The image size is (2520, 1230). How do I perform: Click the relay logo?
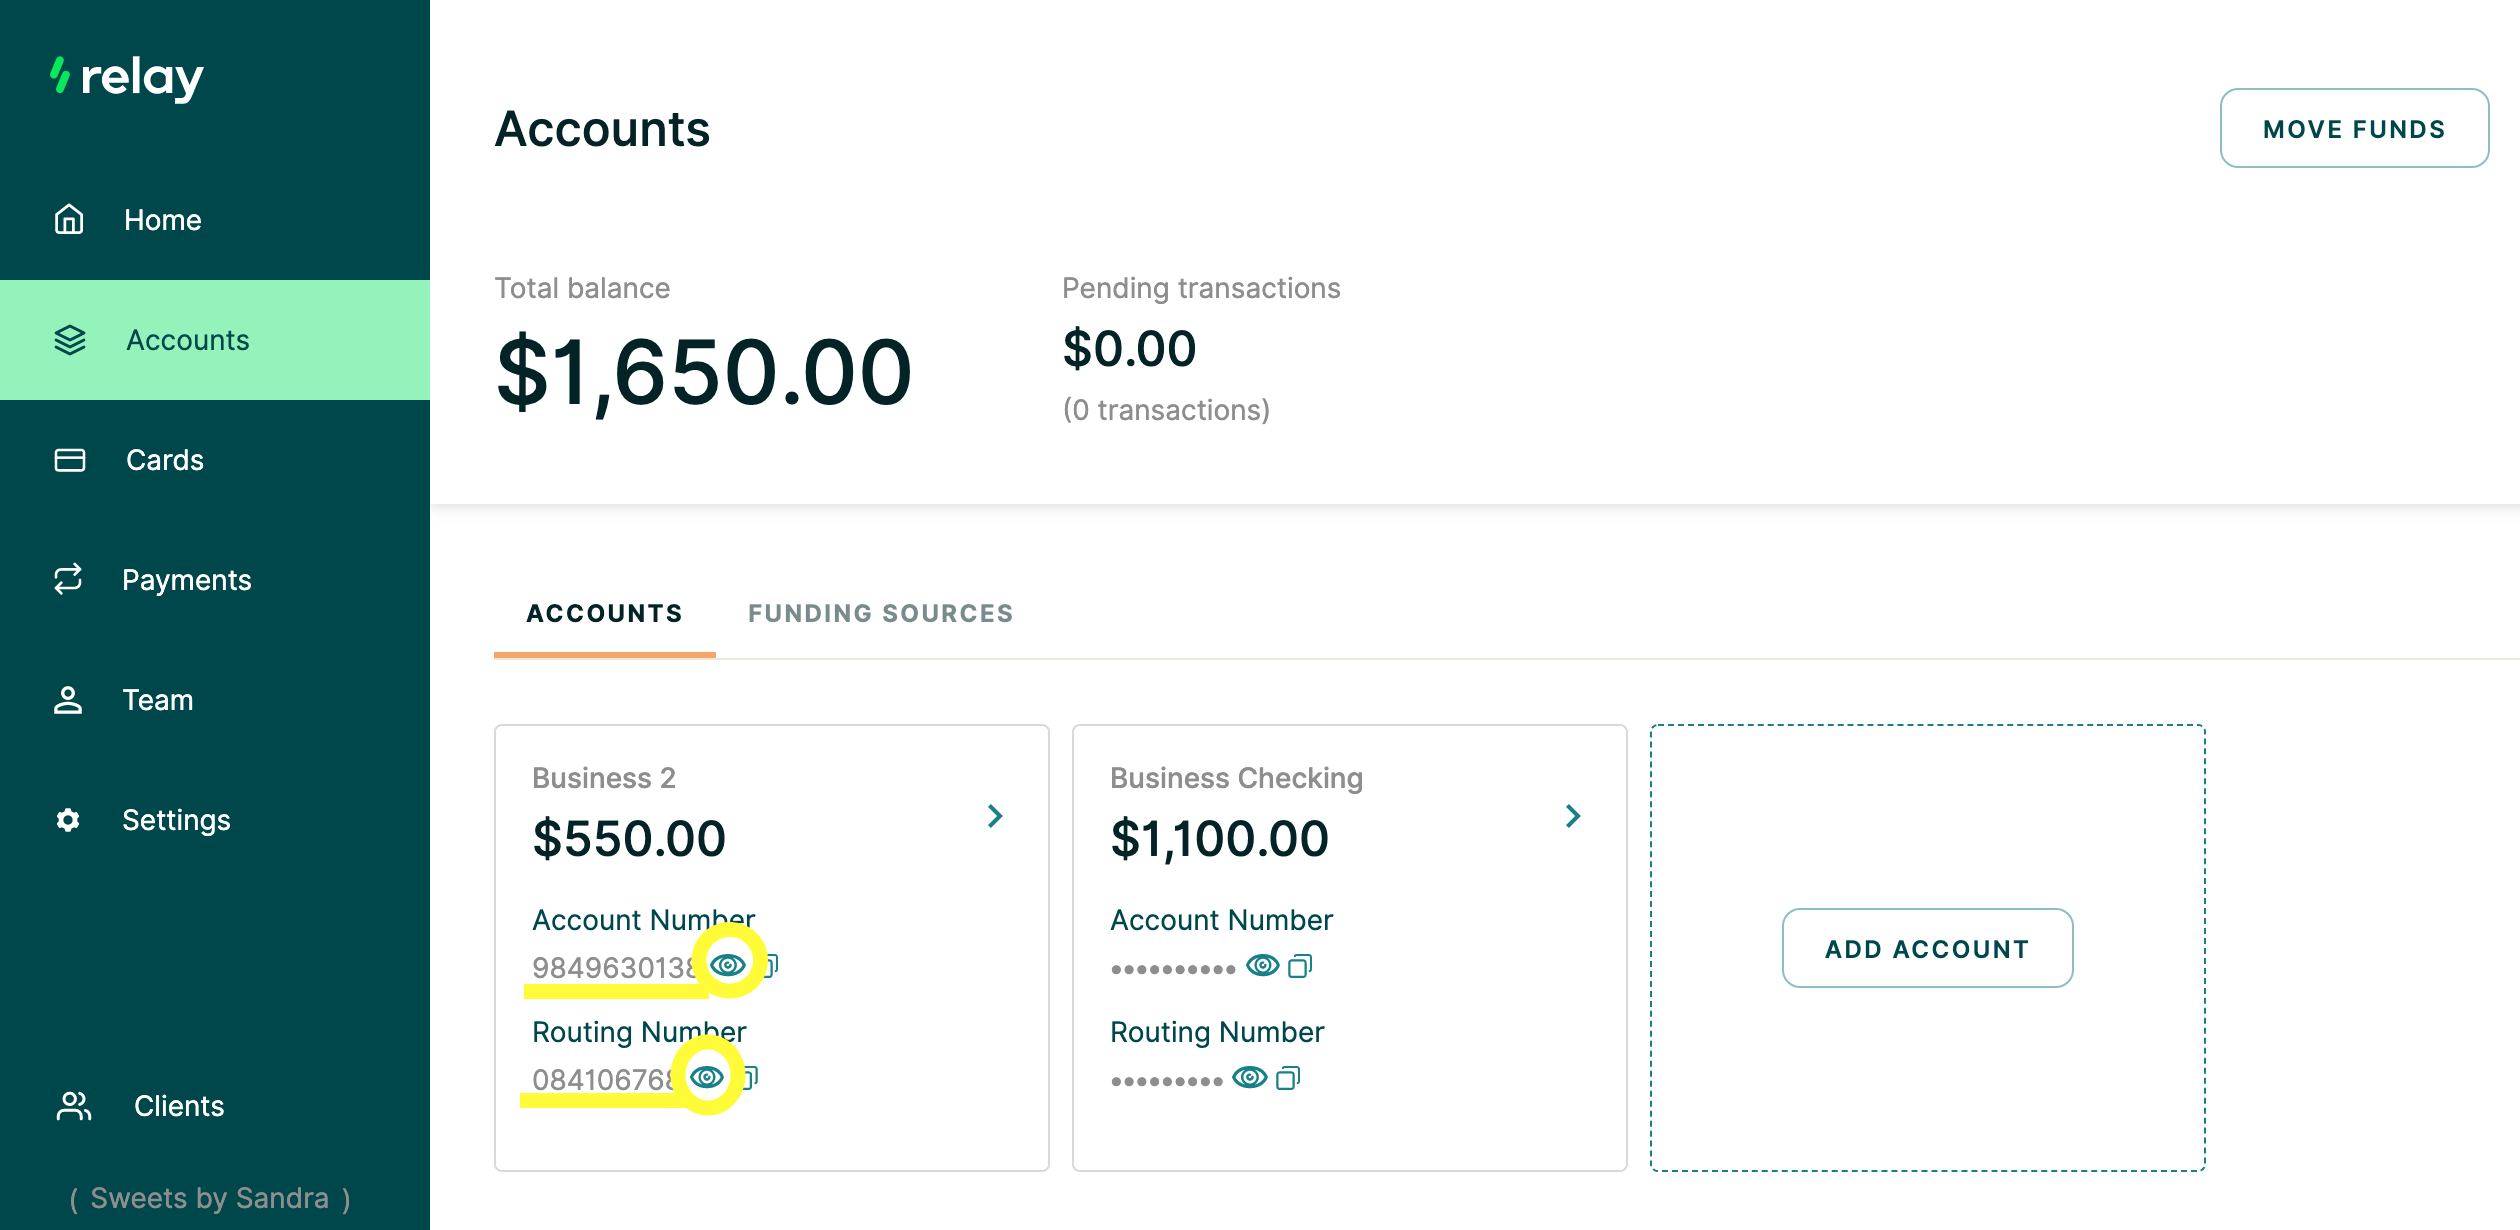click(x=127, y=78)
